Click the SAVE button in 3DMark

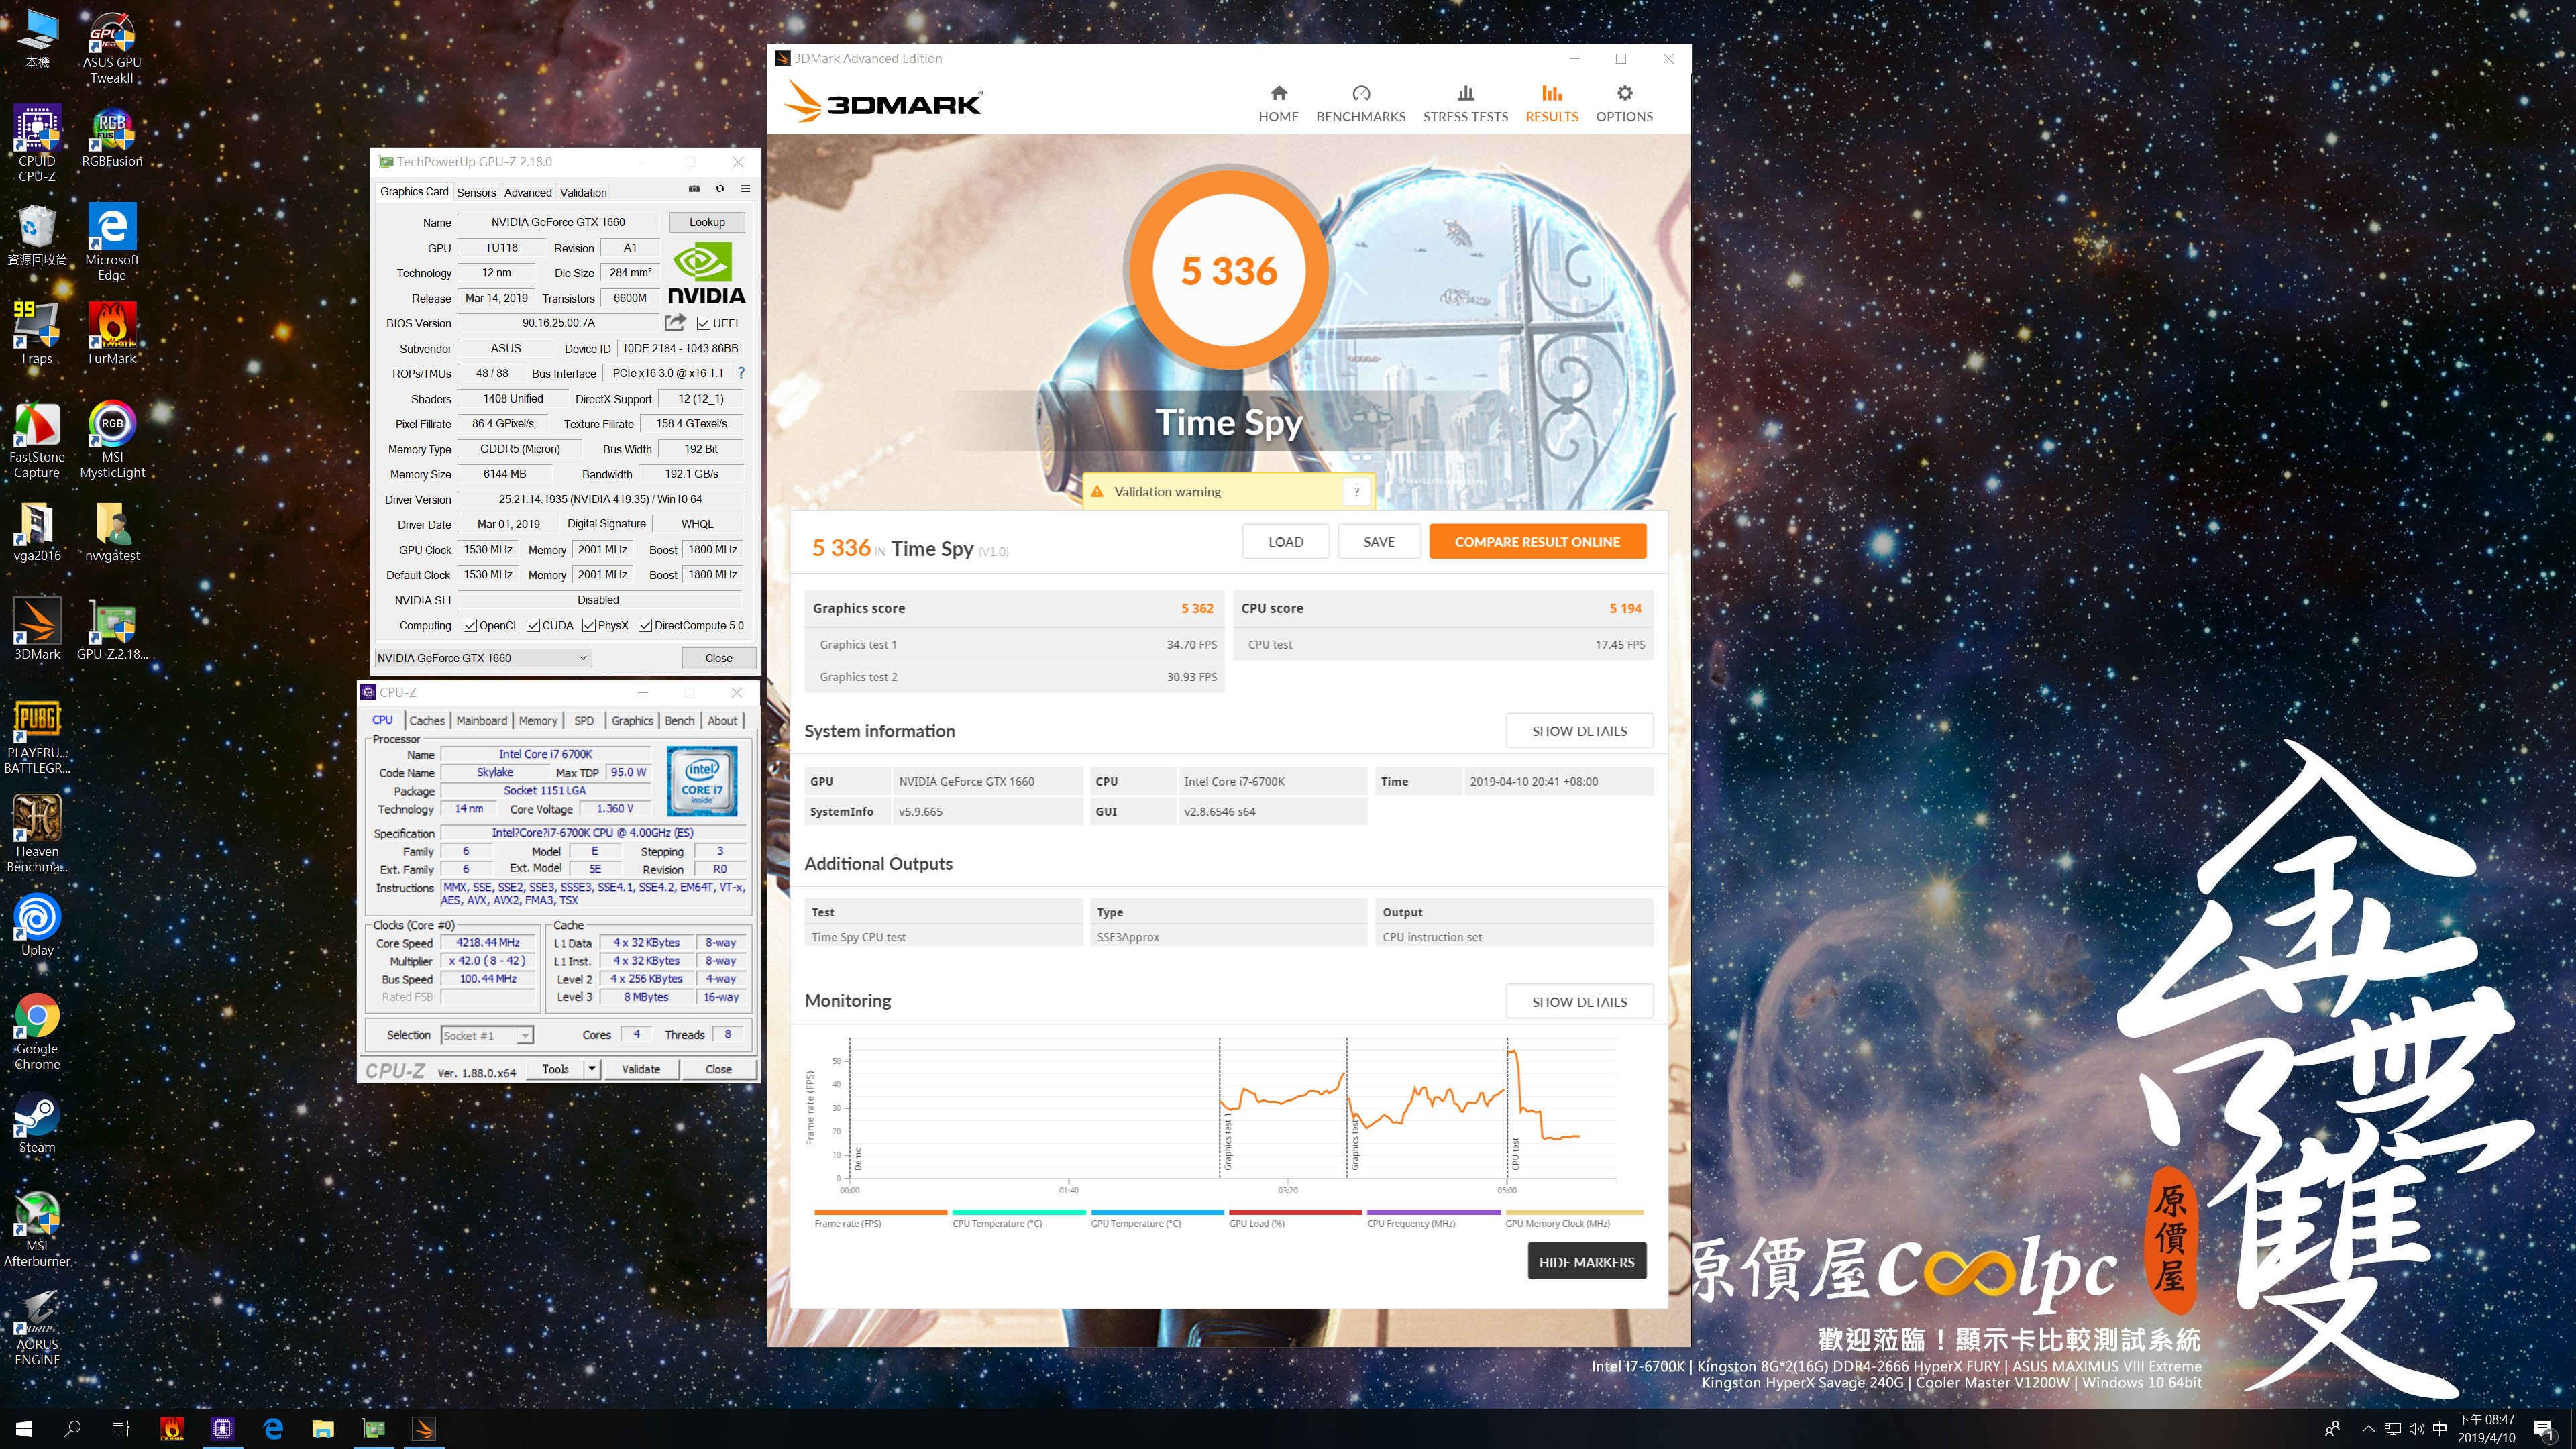1378,541
